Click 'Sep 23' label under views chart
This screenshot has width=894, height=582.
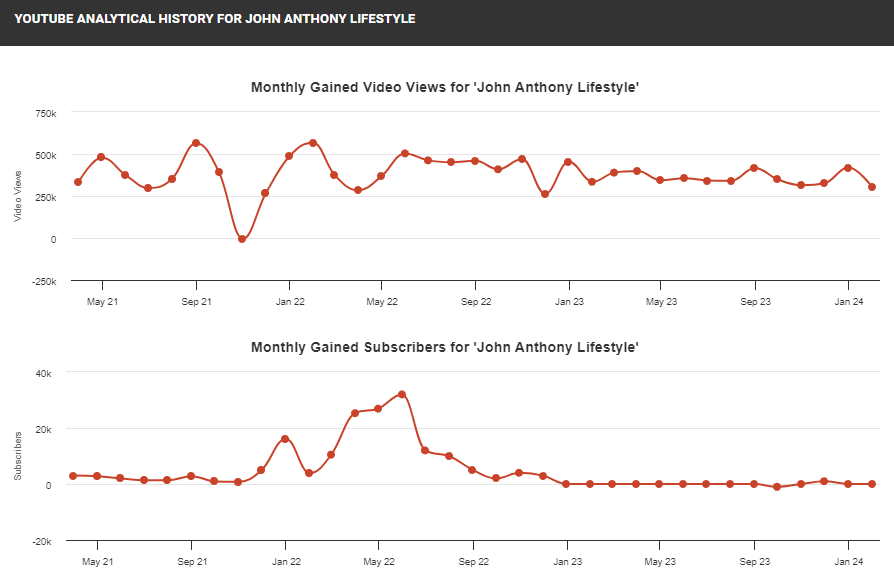[x=755, y=302]
